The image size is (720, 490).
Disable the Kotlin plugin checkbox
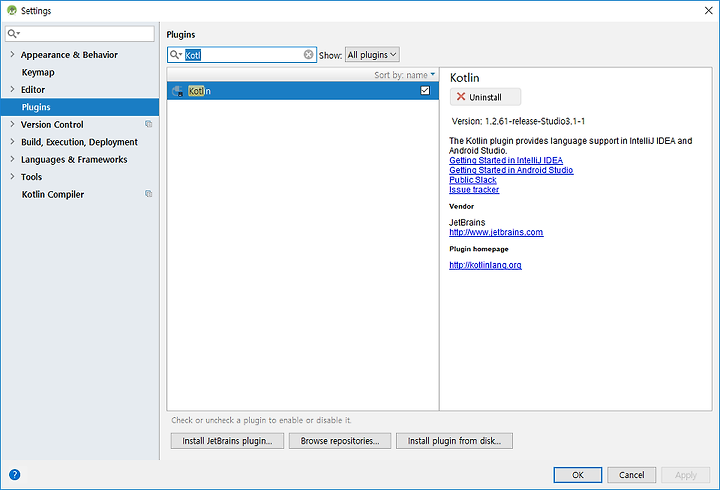coord(425,90)
